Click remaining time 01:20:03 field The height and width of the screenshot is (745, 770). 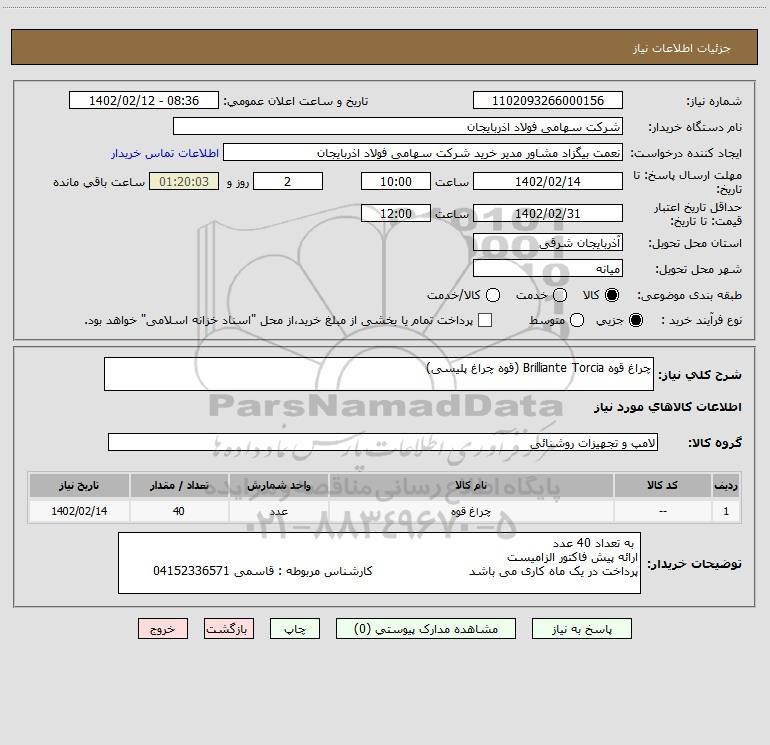184,181
